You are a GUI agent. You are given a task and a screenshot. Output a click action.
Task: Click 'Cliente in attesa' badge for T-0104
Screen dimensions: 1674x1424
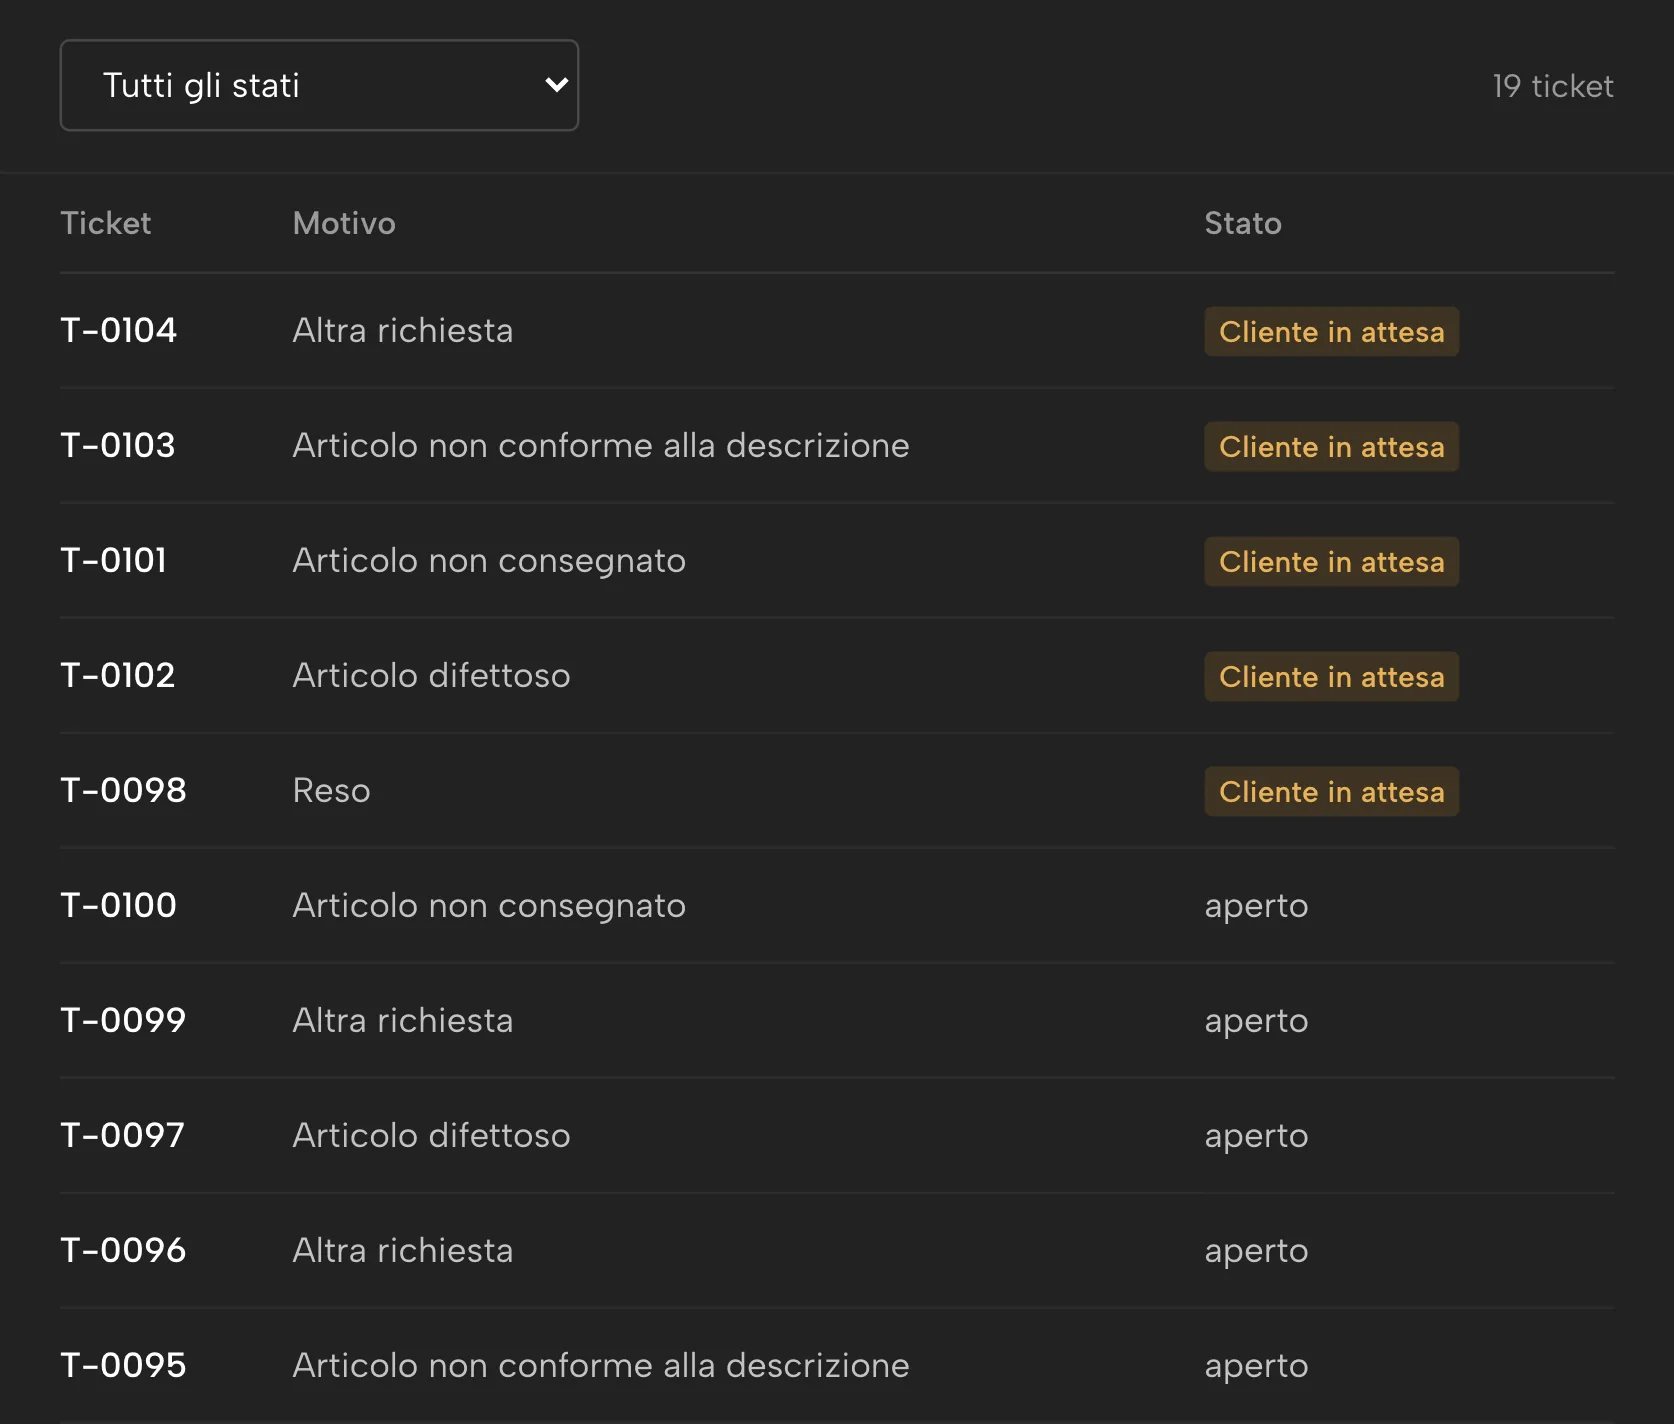[x=1331, y=331]
